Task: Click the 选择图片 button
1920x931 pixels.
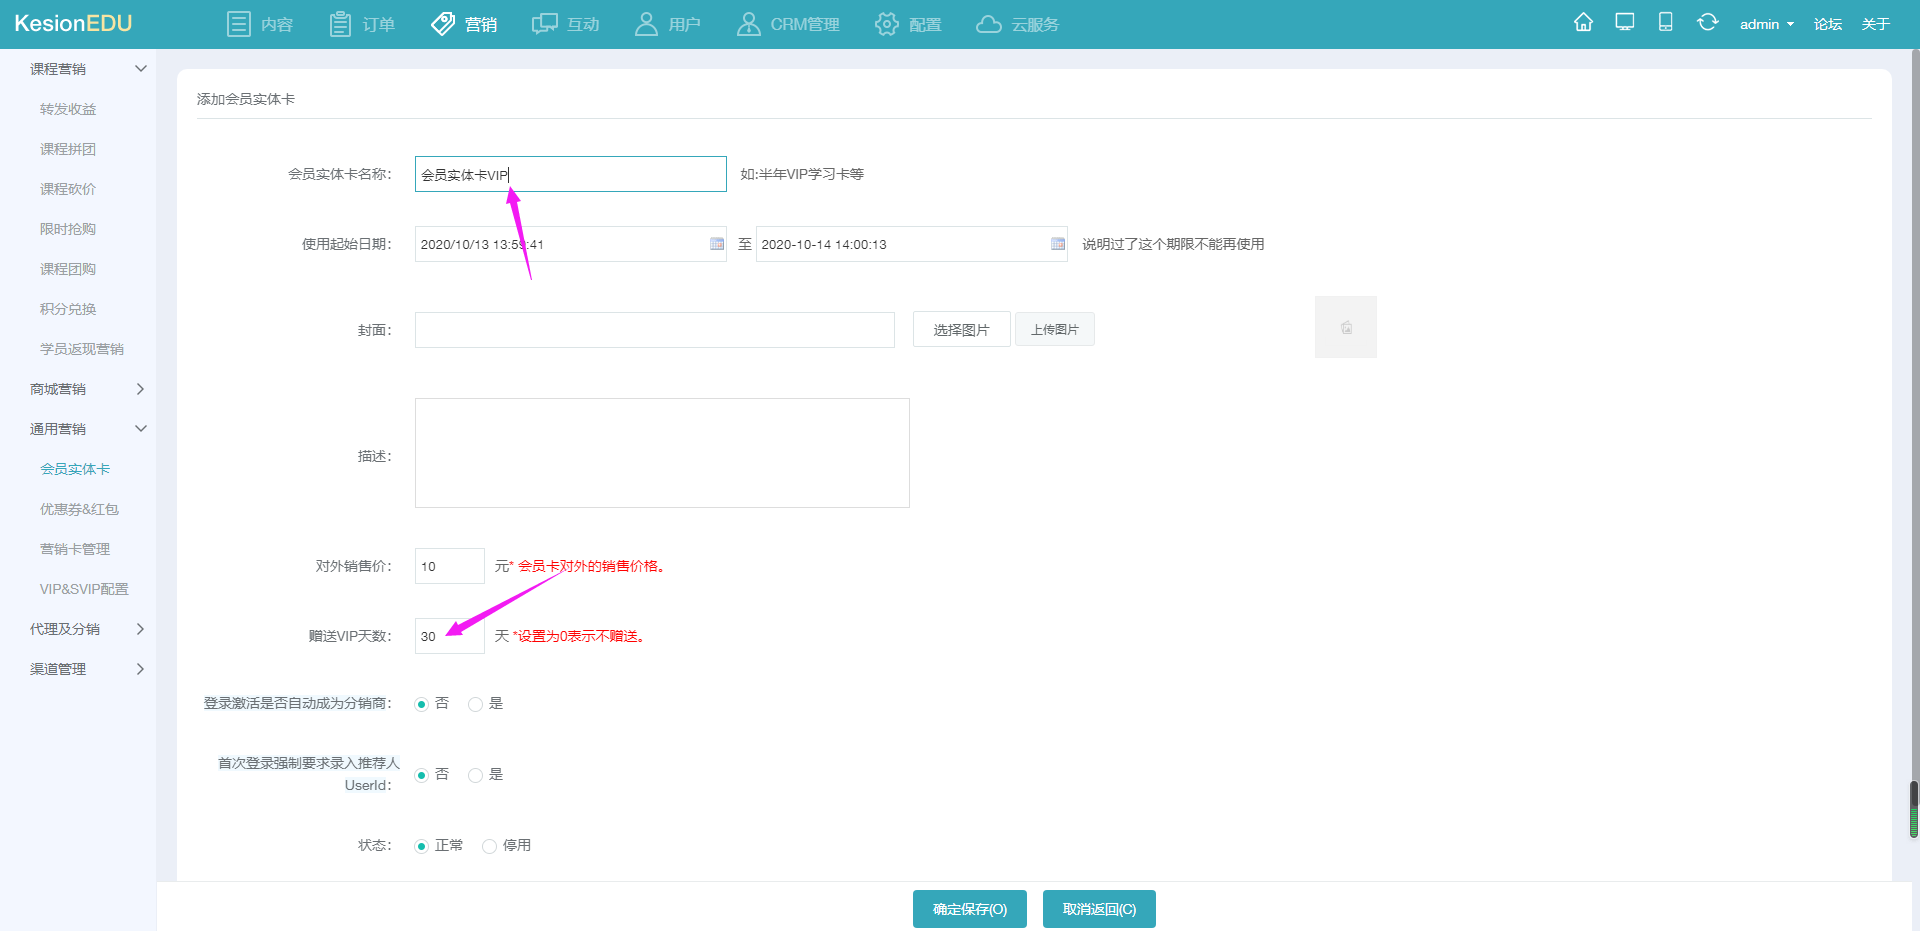Action: pyautogui.click(x=961, y=330)
